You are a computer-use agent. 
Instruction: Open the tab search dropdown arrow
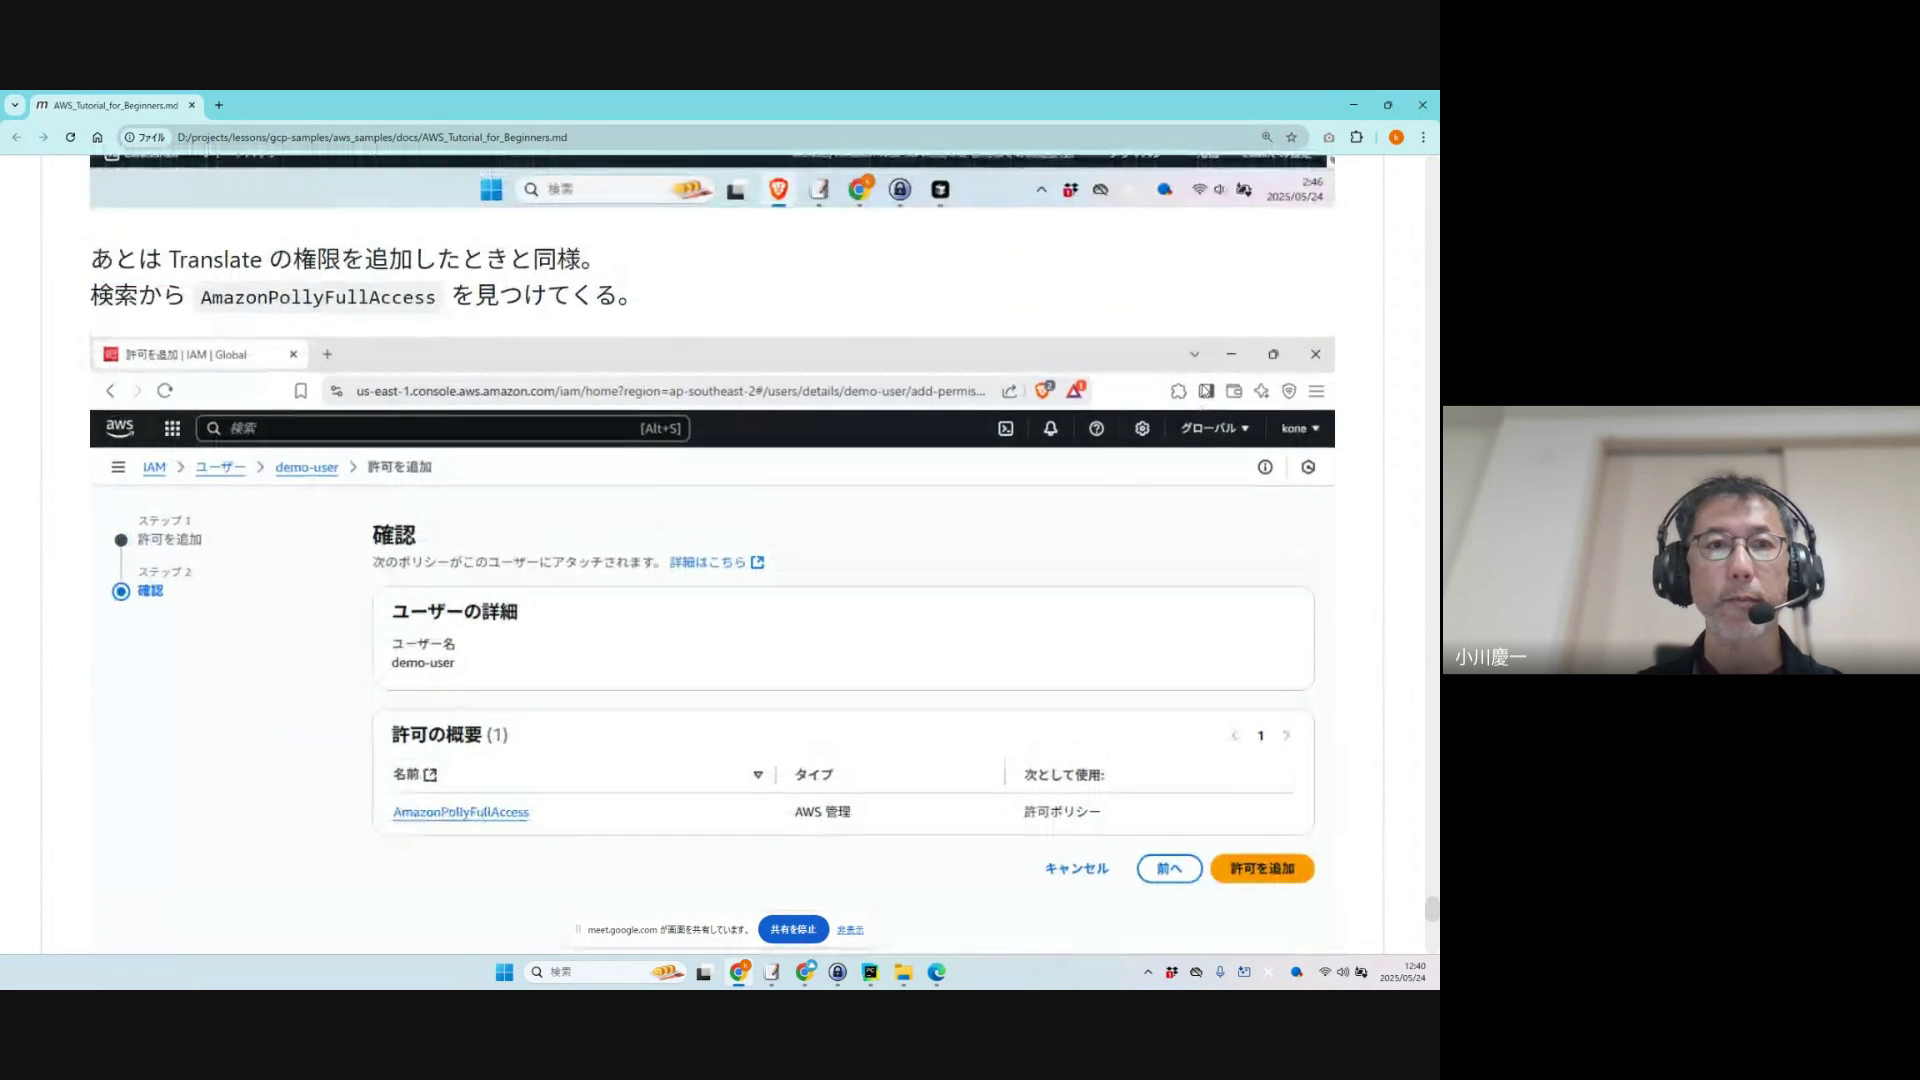14,105
